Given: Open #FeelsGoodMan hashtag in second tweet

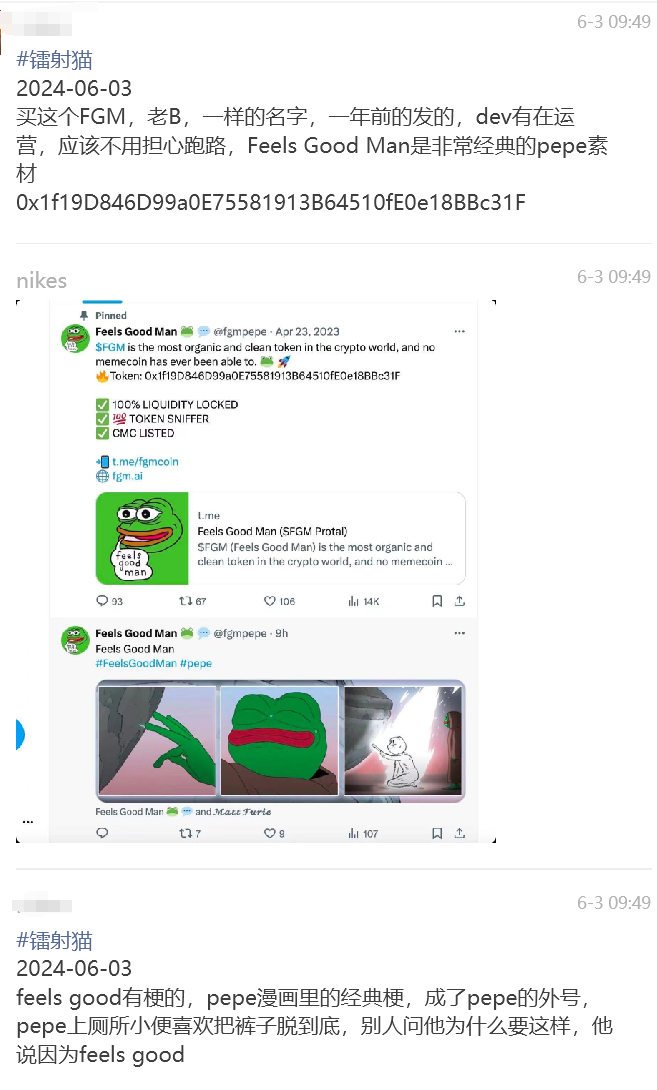Looking at the screenshot, I should pyautogui.click(x=136, y=663).
